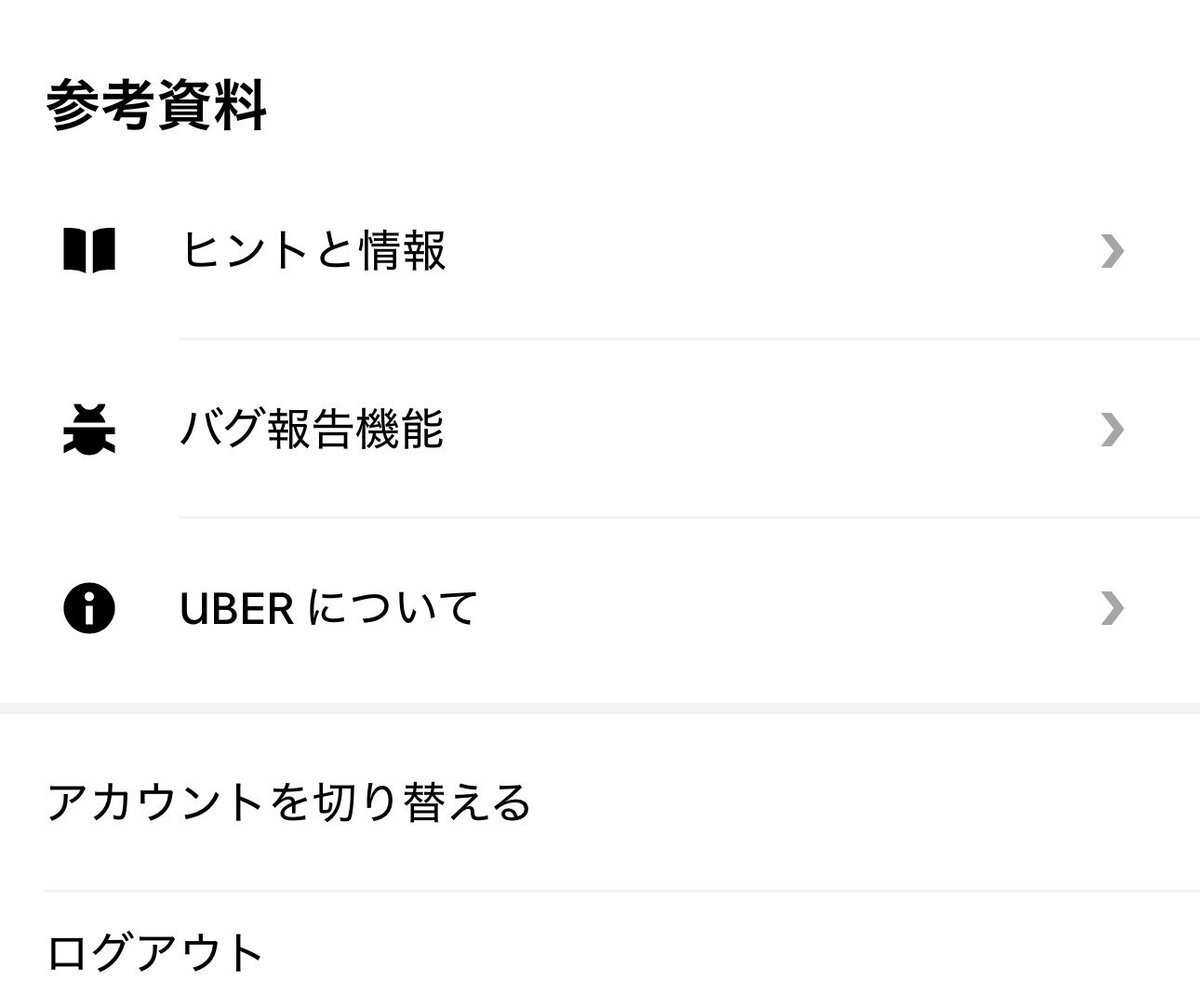Expand UBER について using its right chevron
Image resolution: width=1200 pixels, height=981 pixels.
coord(1111,608)
